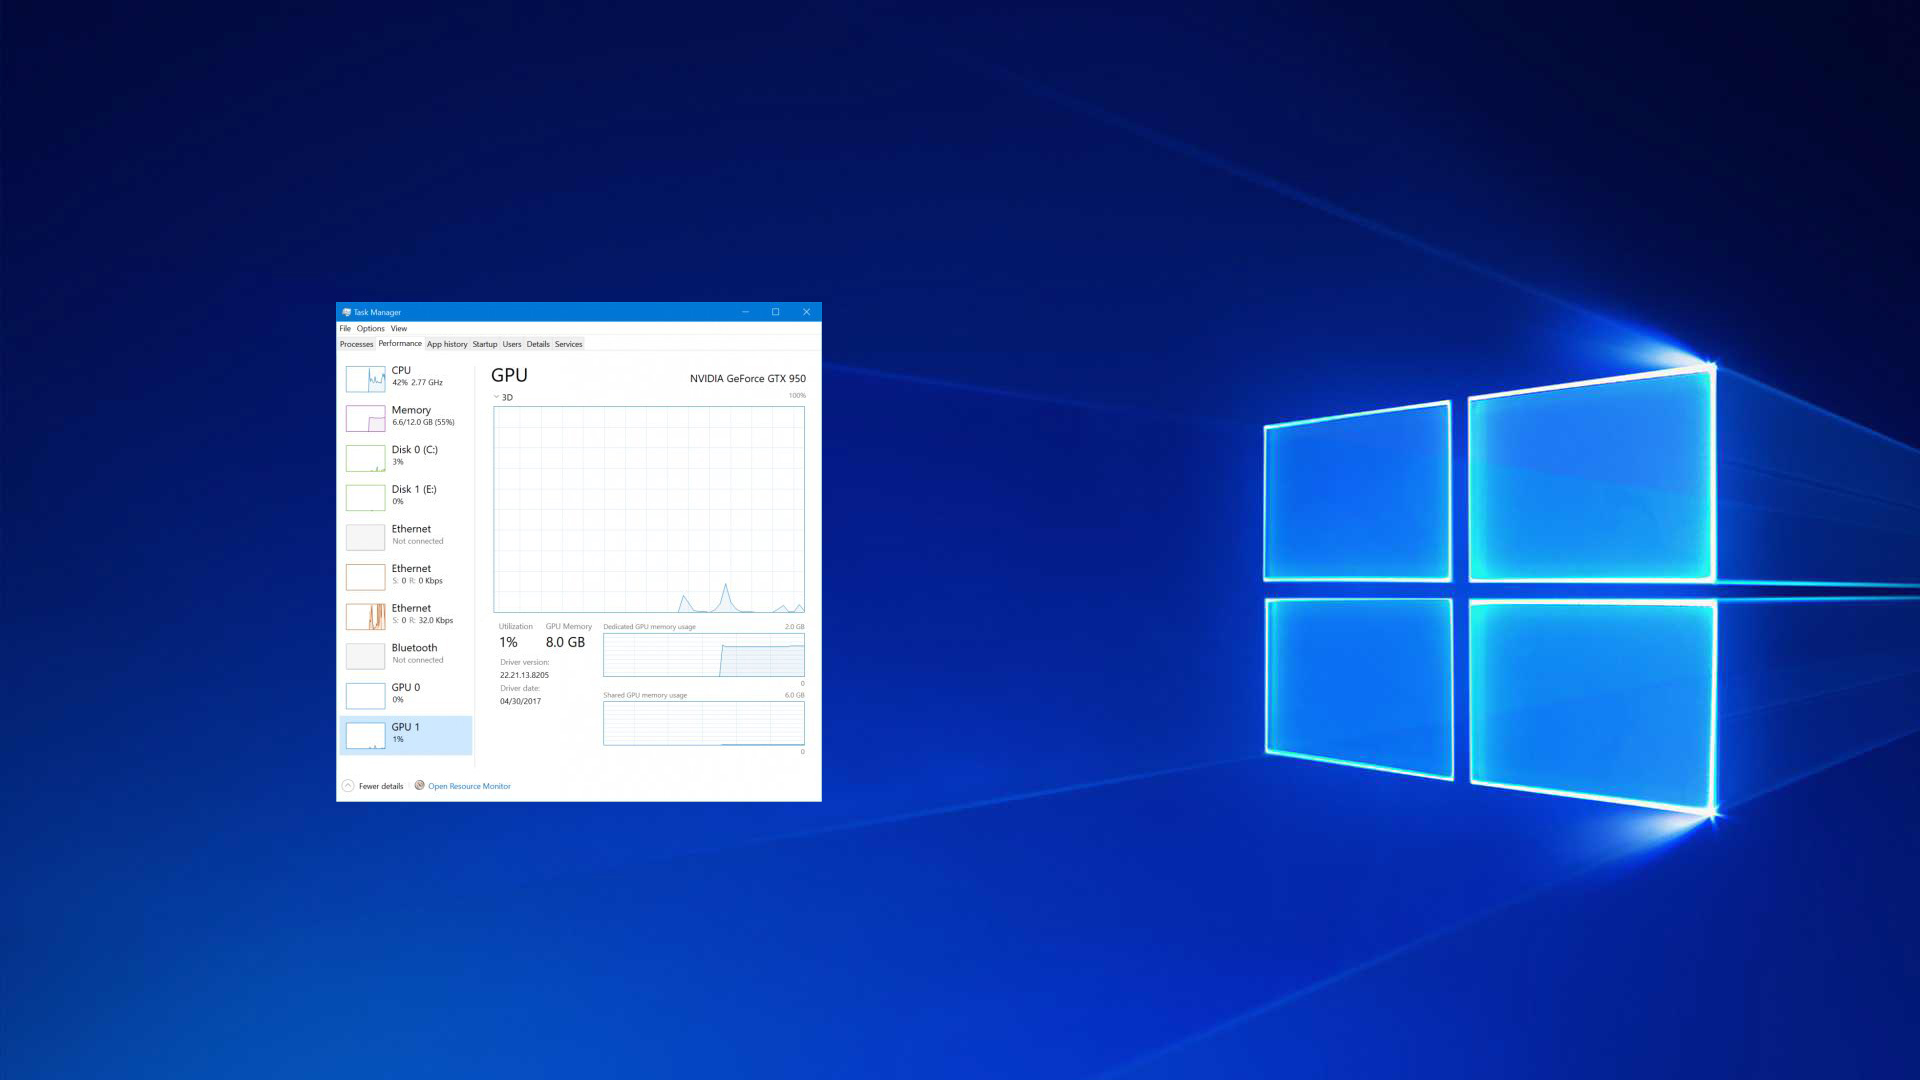The image size is (1920, 1080).
Task: Open the View menu
Action: tap(398, 328)
